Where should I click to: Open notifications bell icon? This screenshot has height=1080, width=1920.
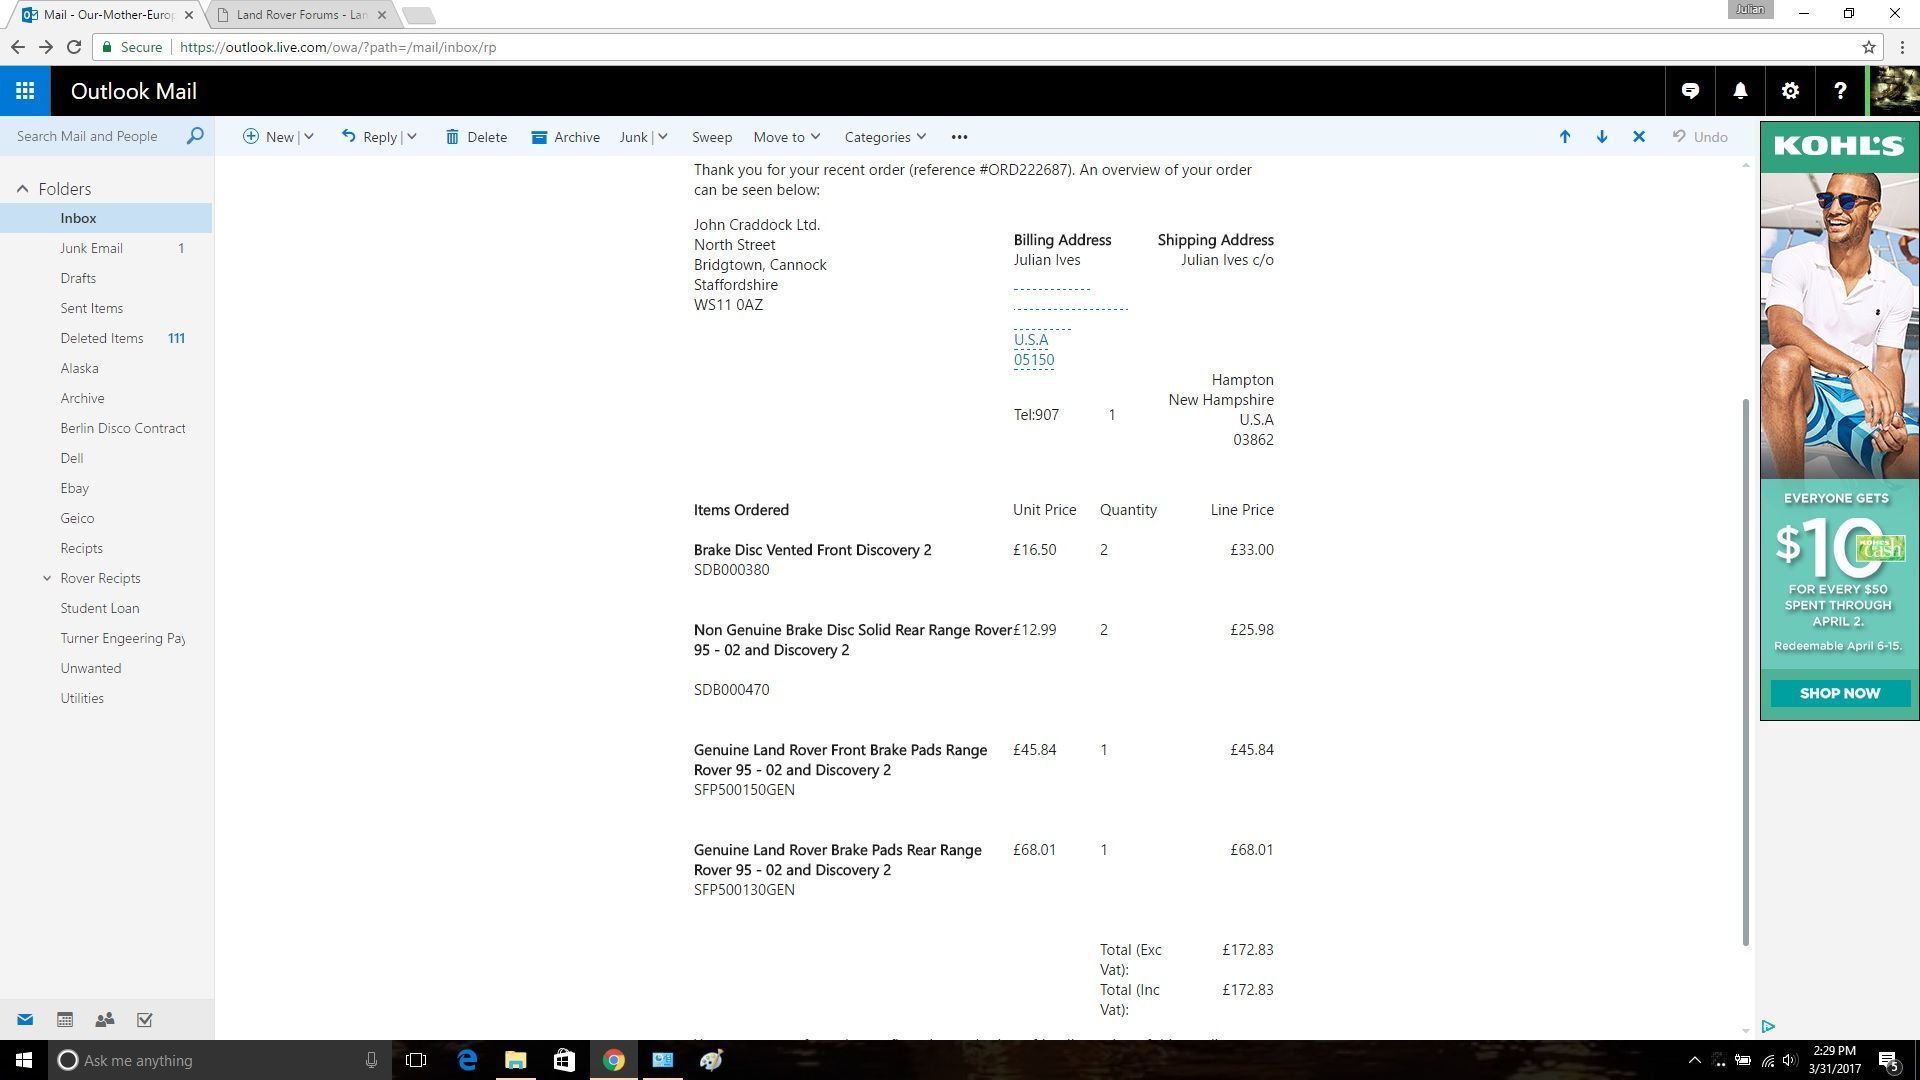[x=1740, y=91]
